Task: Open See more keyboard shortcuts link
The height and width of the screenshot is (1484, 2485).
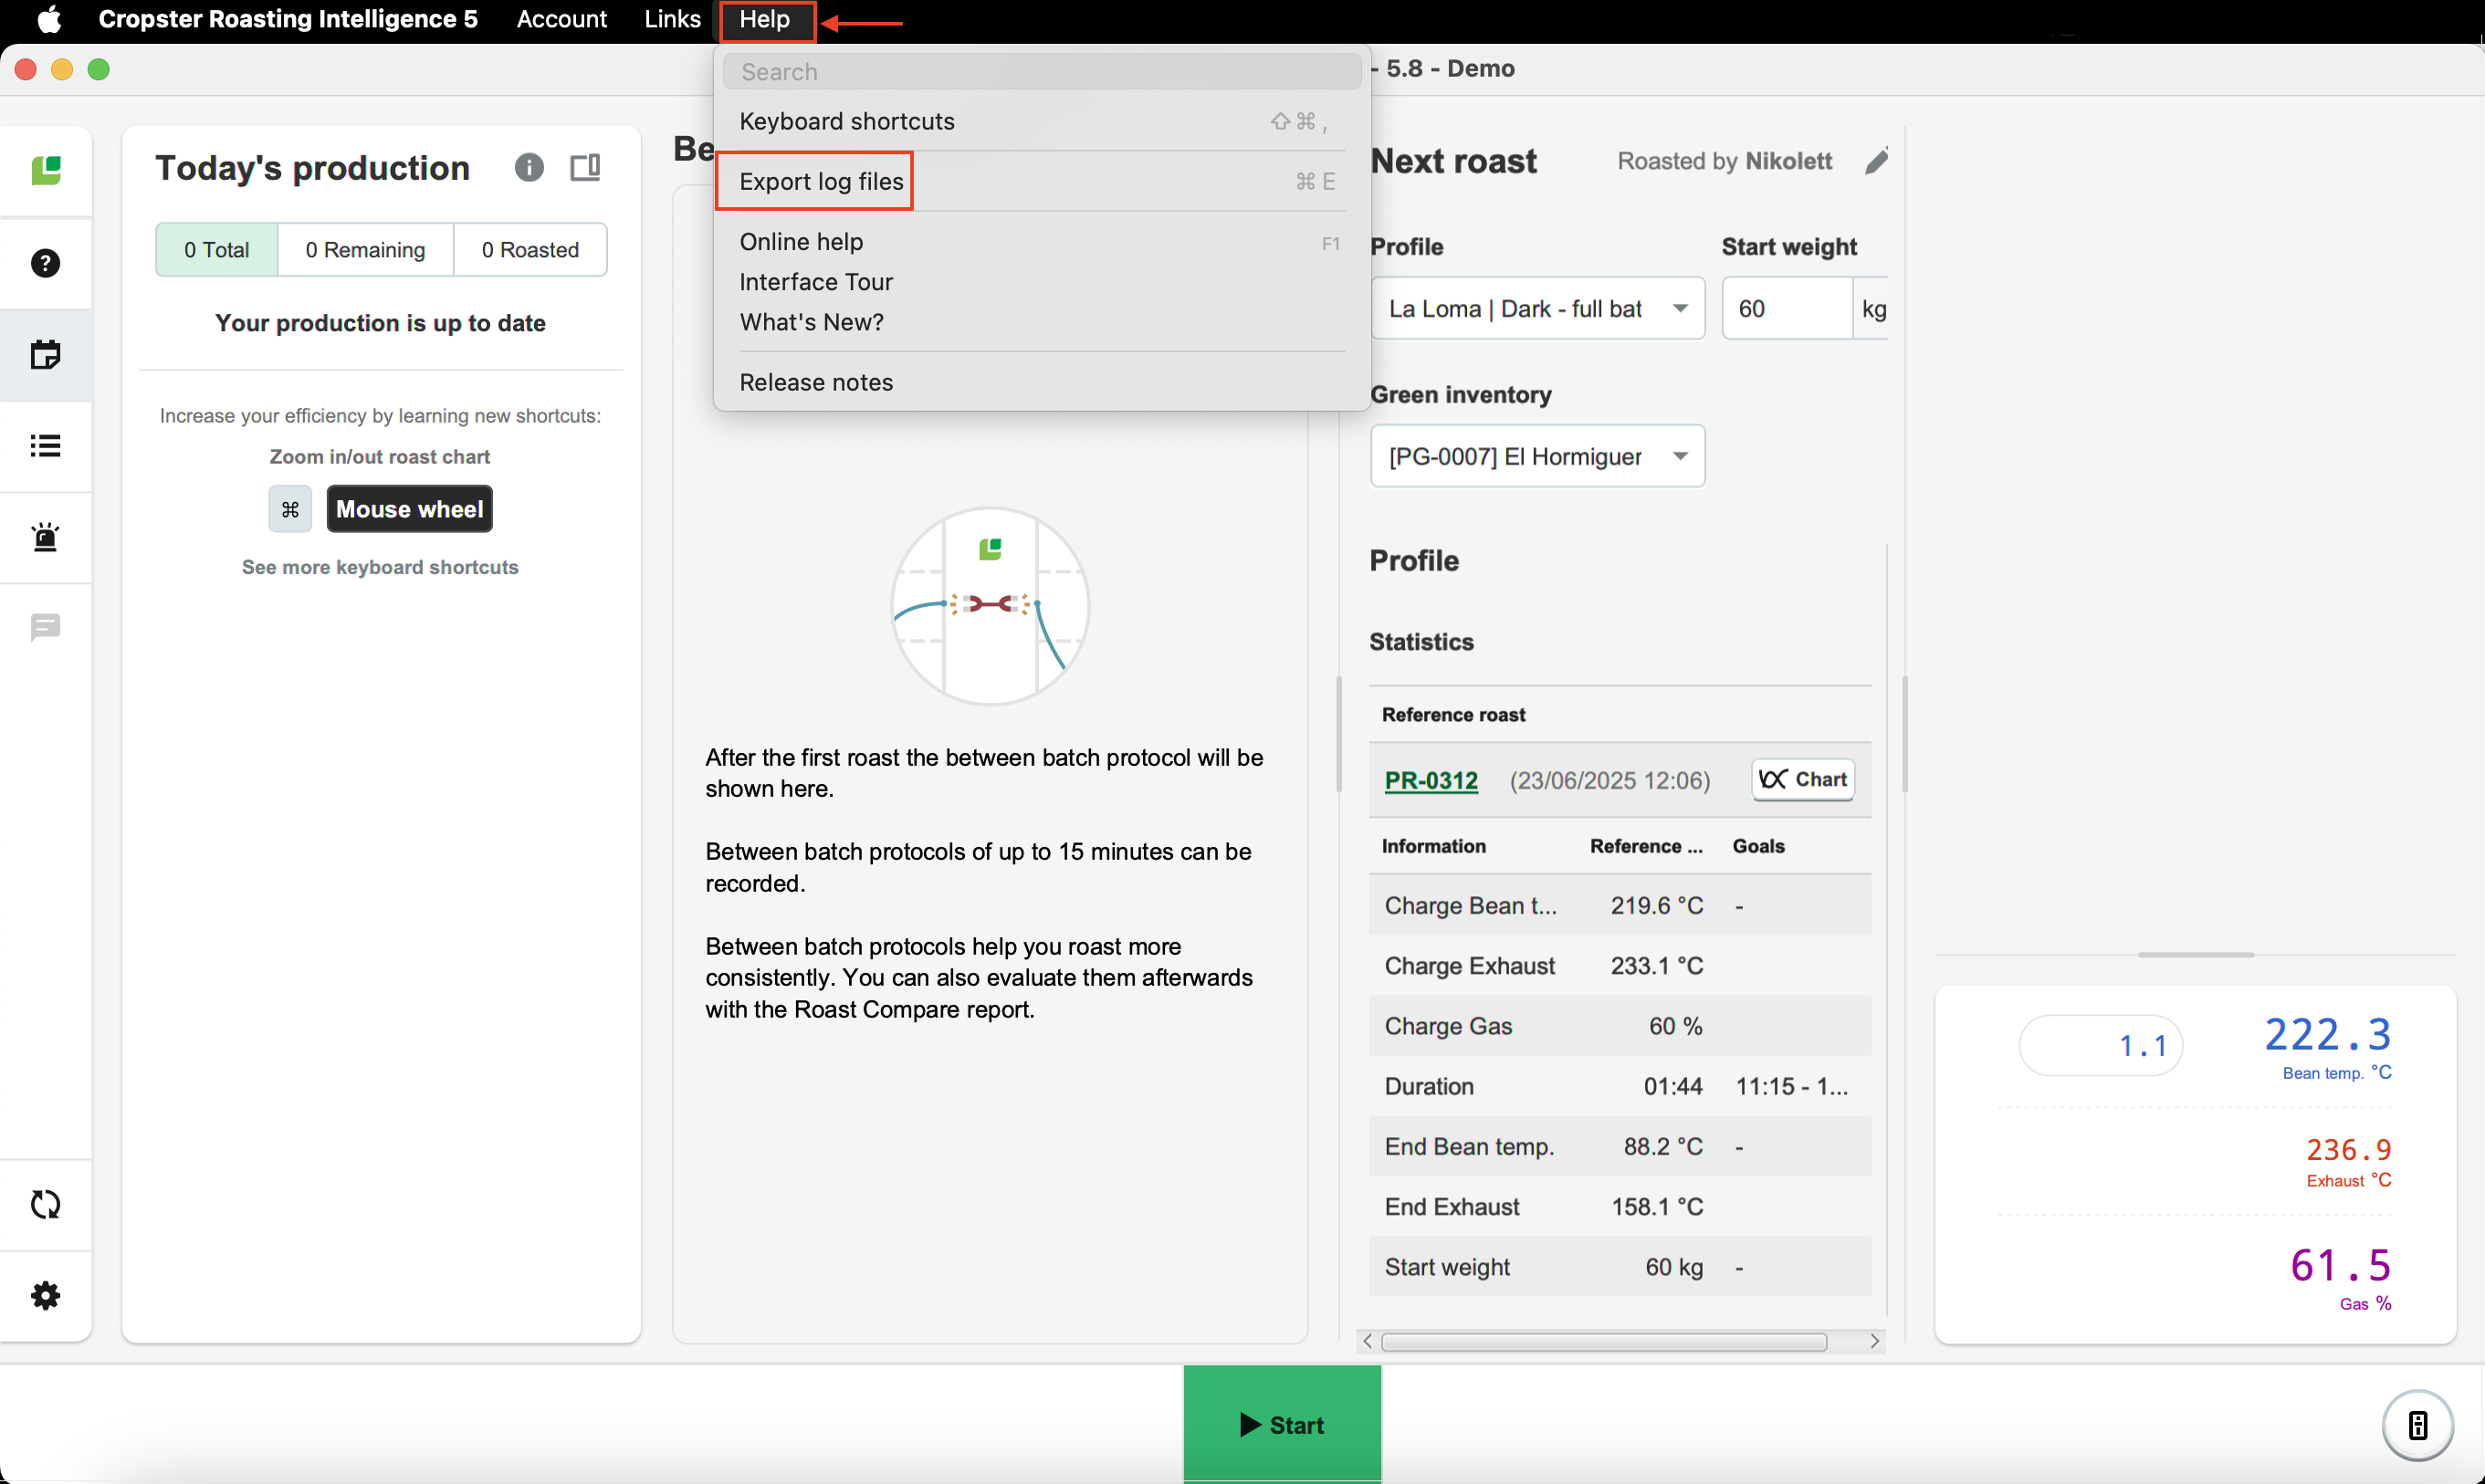Action: (380, 567)
